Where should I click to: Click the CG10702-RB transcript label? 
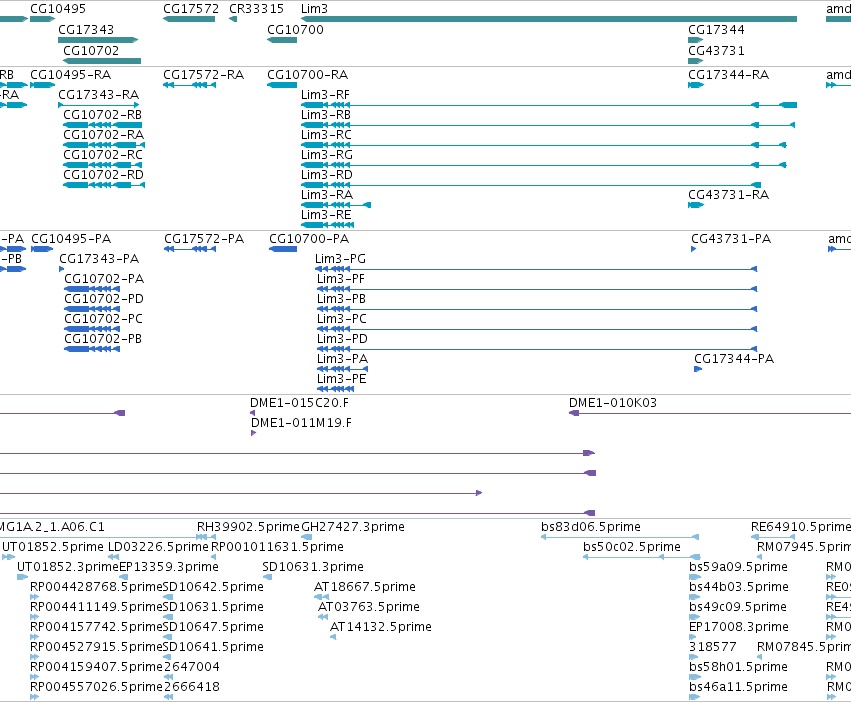click(x=103, y=115)
